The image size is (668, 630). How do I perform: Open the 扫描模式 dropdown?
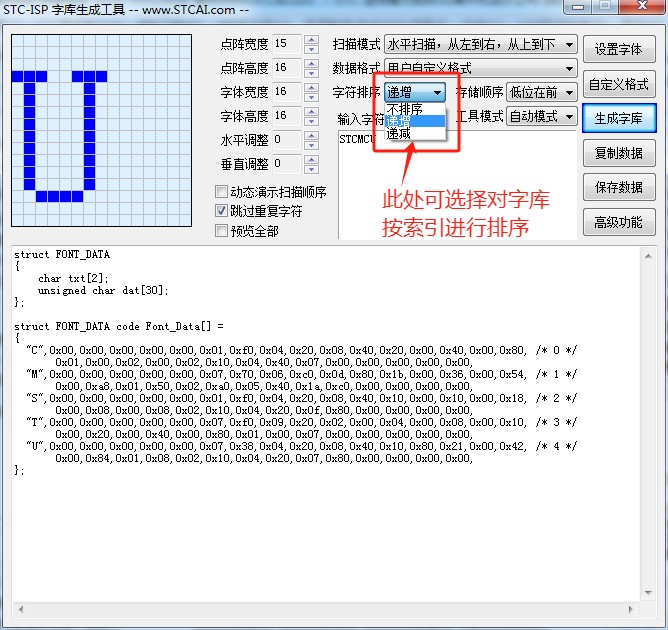pos(480,45)
